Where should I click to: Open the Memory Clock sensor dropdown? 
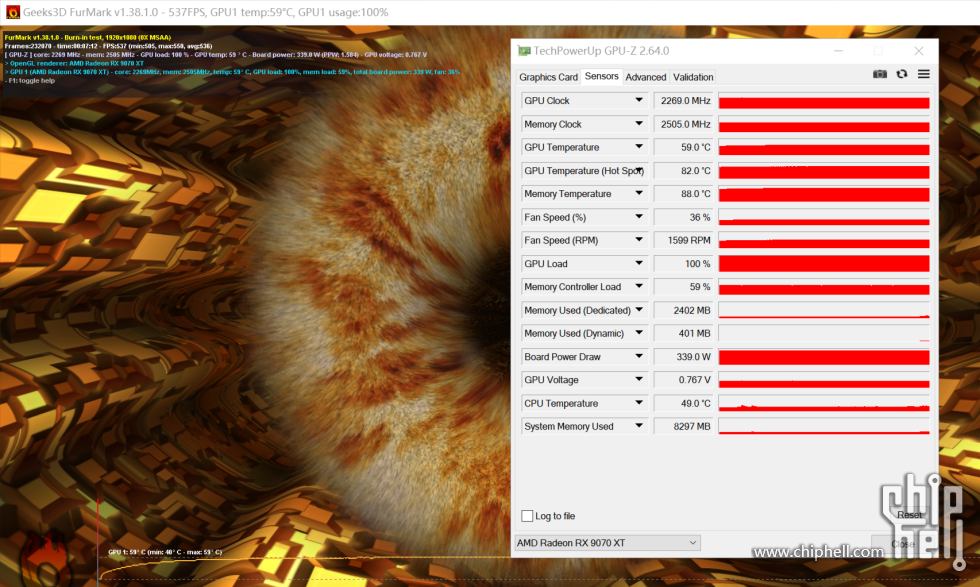639,124
